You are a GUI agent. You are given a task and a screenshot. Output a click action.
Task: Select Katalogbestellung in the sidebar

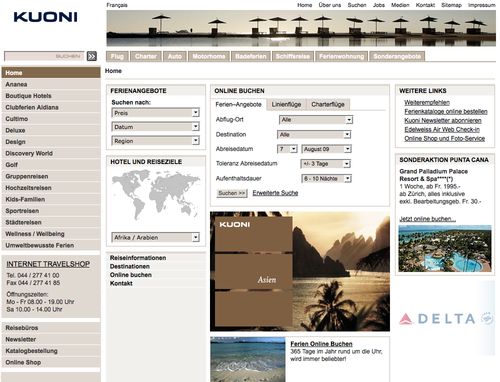(x=51, y=351)
